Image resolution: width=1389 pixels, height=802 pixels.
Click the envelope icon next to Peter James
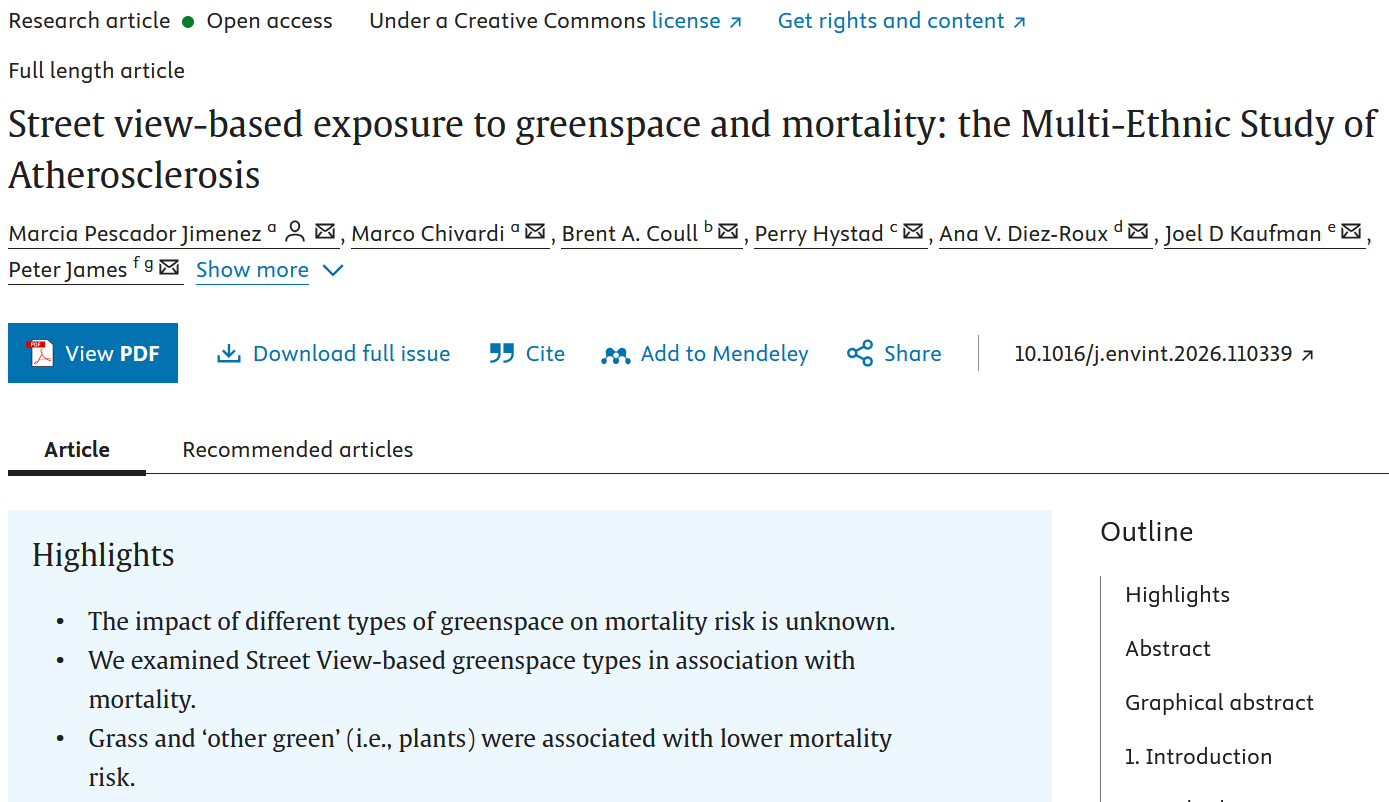pyautogui.click(x=169, y=268)
